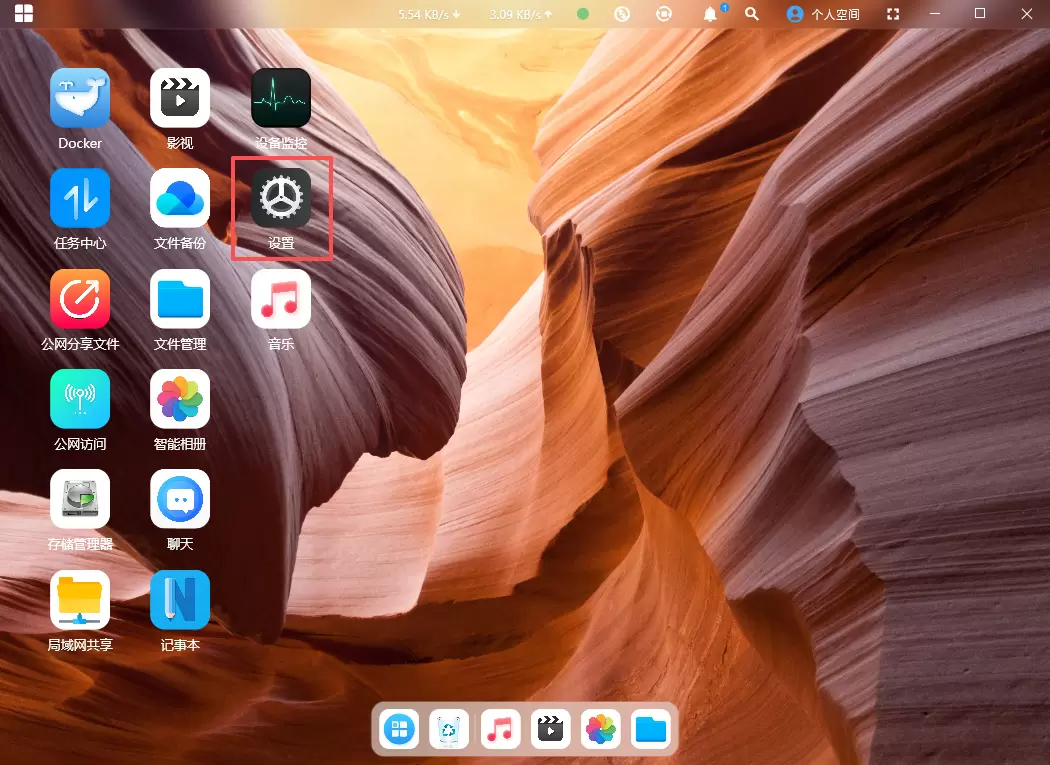Open 文件管理 file manager on desktop
This screenshot has width=1050, height=765.
(x=180, y=299)
